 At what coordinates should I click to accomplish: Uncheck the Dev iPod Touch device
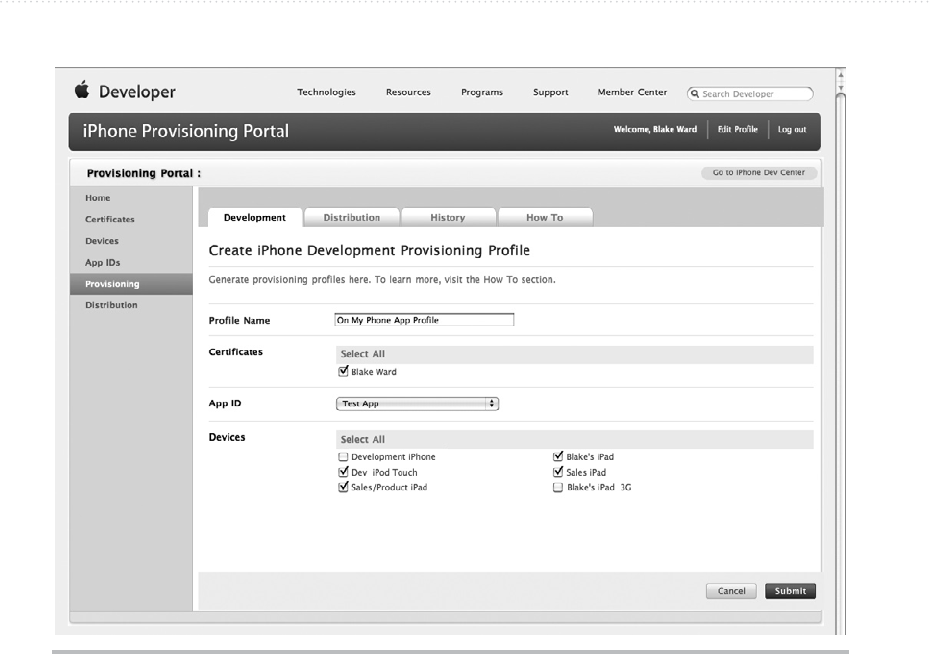click(x=343, y=472)
